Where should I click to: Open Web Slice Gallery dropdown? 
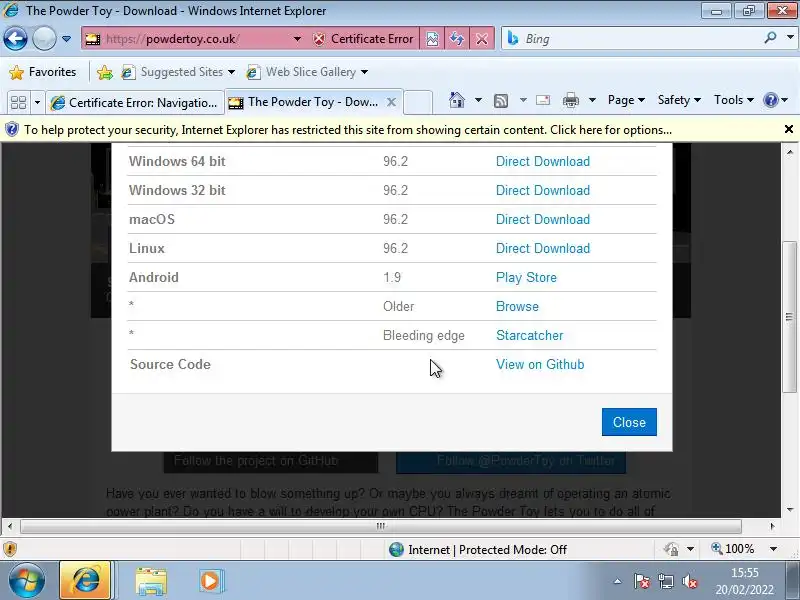(x=307, y=72)
